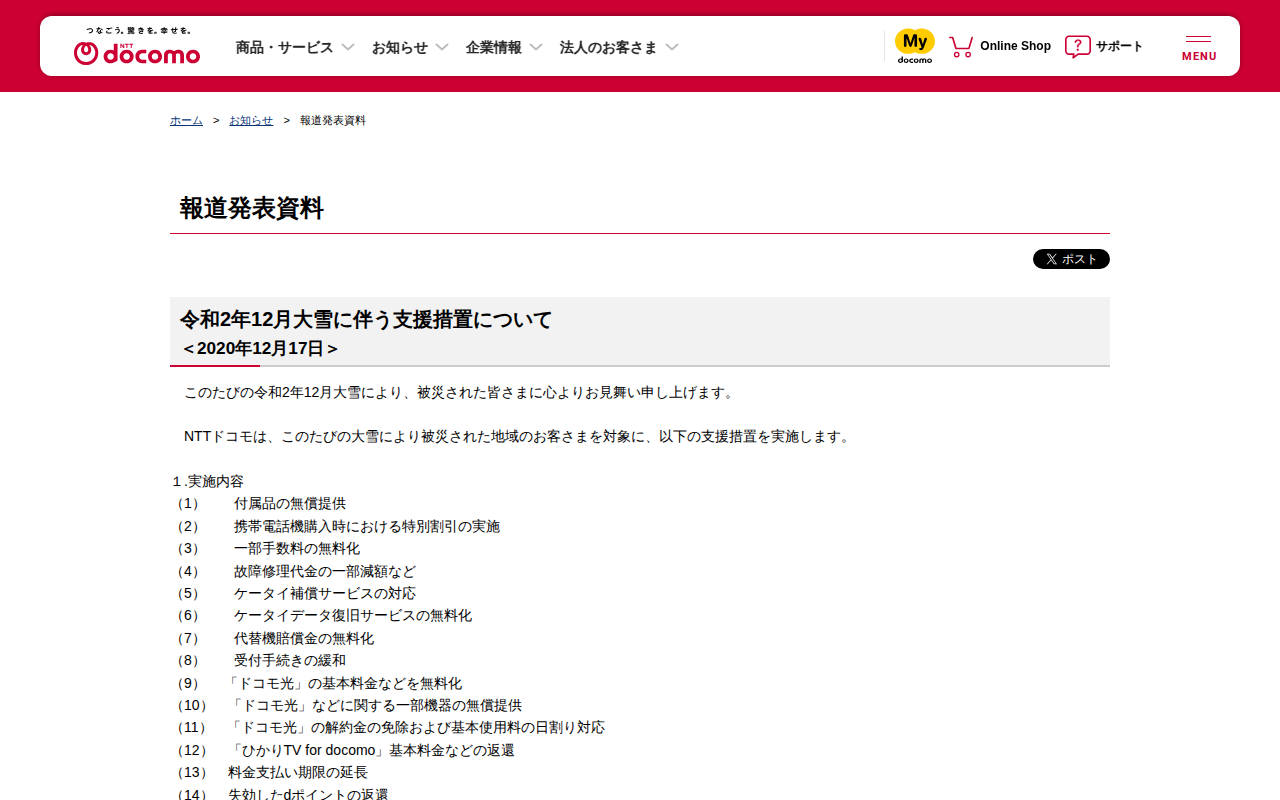Click item 故障修理代金の一部減額など
1280x800 pixels.
coord(325,571)
